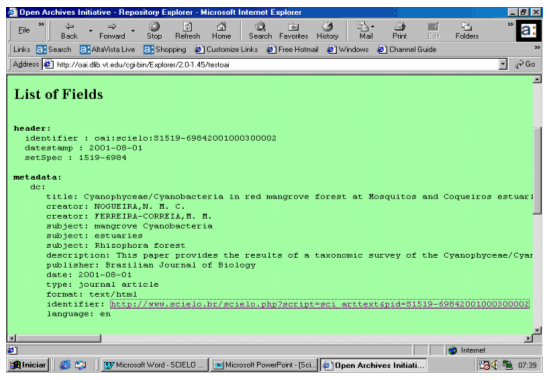Select the Open Archives Initiati... taskbar button

pos(374,365)
